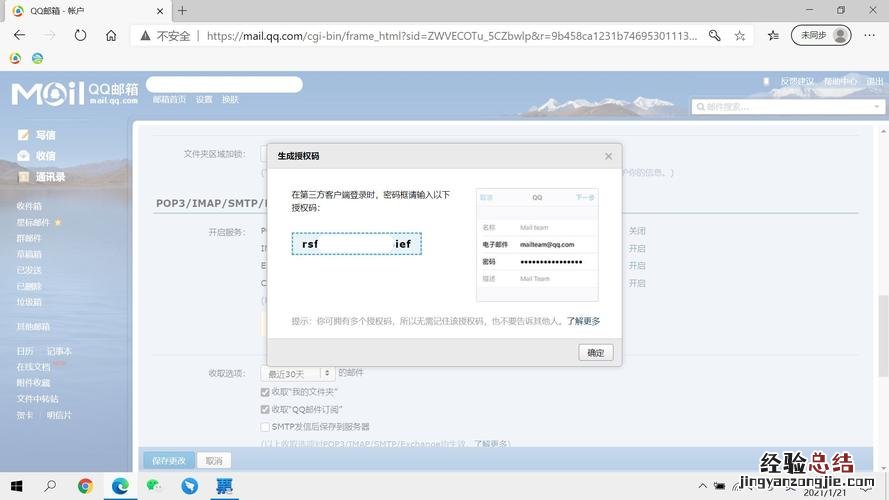Open the Windows Start menu
The height and width of the screenshot is (500, 889).
pyautogui.click(x=16, y=486)
